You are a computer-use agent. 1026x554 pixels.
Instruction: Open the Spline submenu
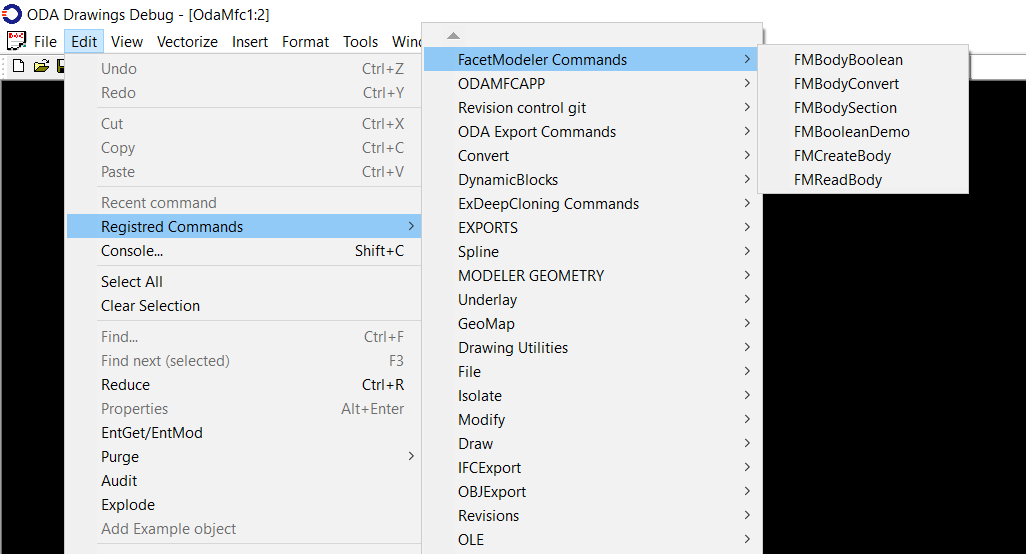pyautogui.click(x=590, y=252)
